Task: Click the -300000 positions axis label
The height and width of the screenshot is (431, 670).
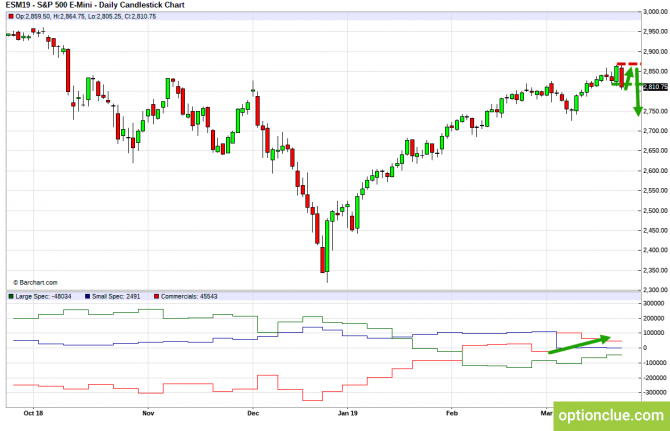Action: pyautogui.click(x=654, y=392)
